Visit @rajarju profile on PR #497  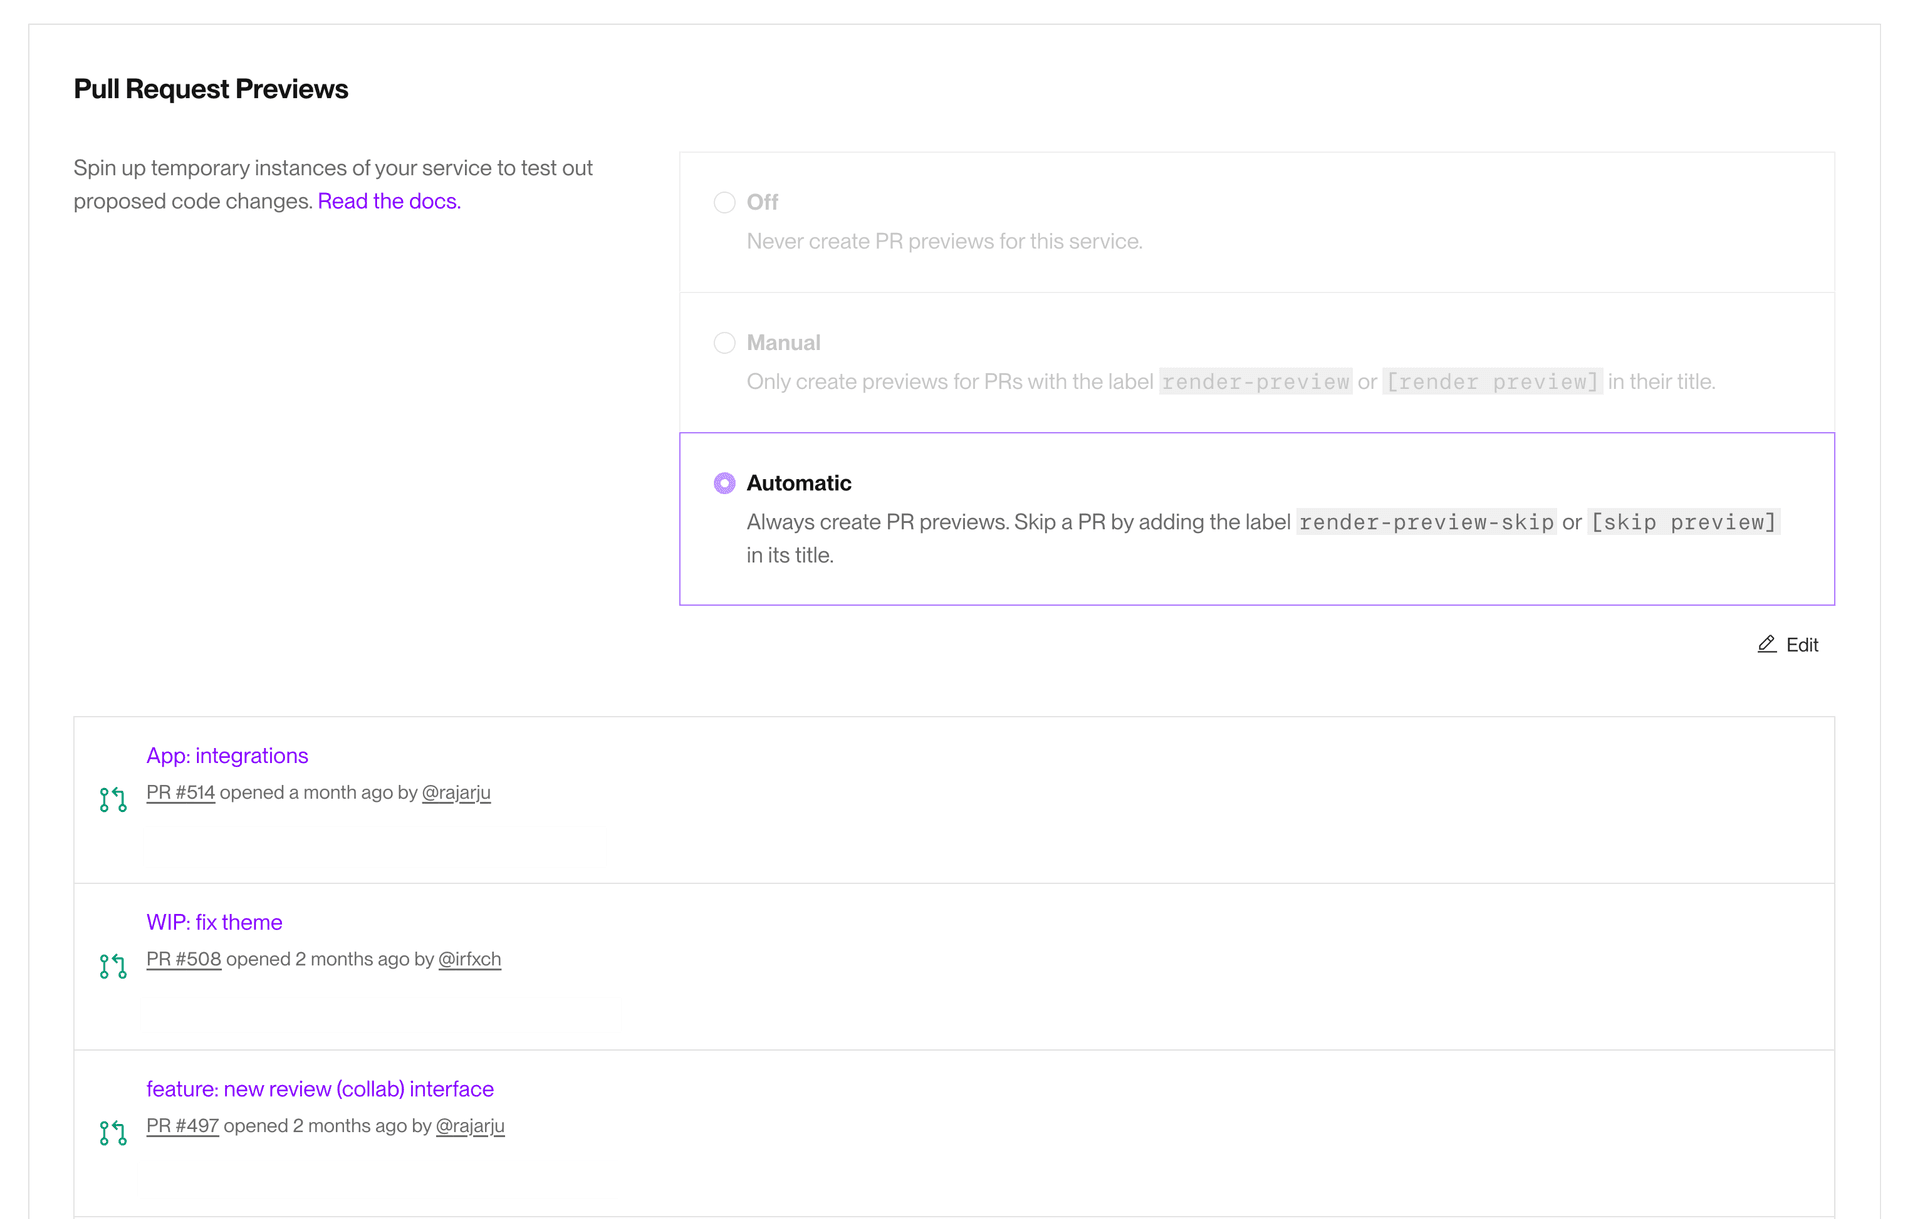tap(470, 1126)
